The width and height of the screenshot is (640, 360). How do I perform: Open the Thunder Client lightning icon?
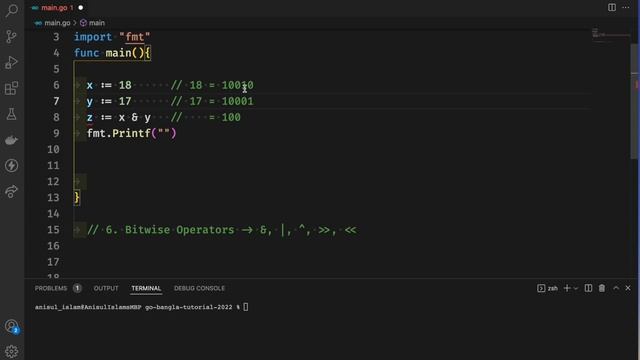tap(11, 166)
